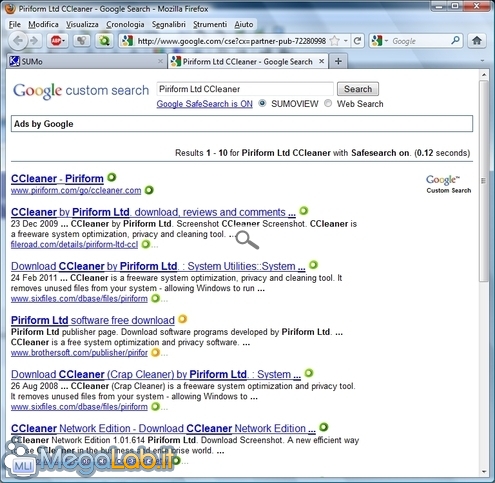Open Piriform Ltd software free download link

[93, 320]
